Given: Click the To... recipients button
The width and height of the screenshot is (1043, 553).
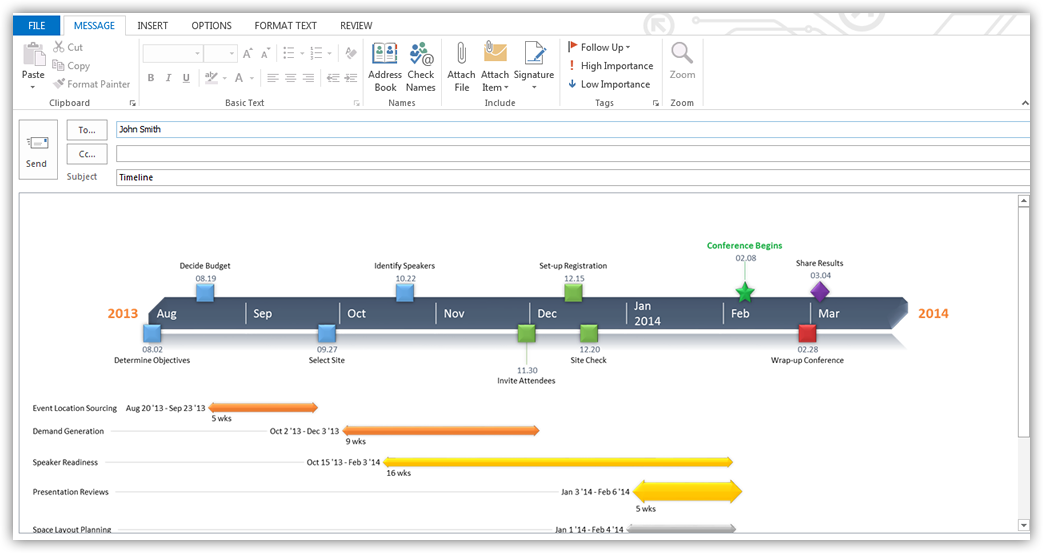Looking at the screenshot, I should tap(87, 130).
